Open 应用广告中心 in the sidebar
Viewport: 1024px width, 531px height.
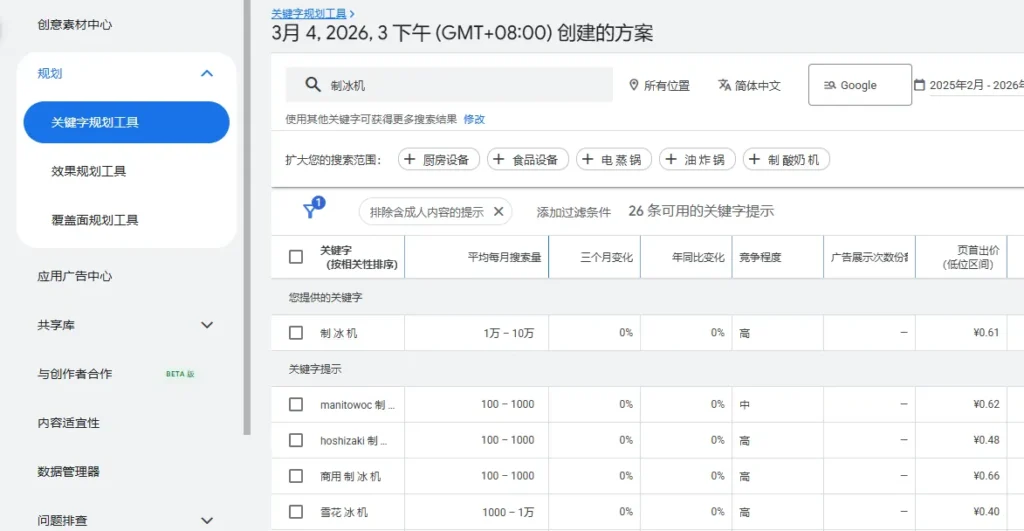[x=74, y=276]
